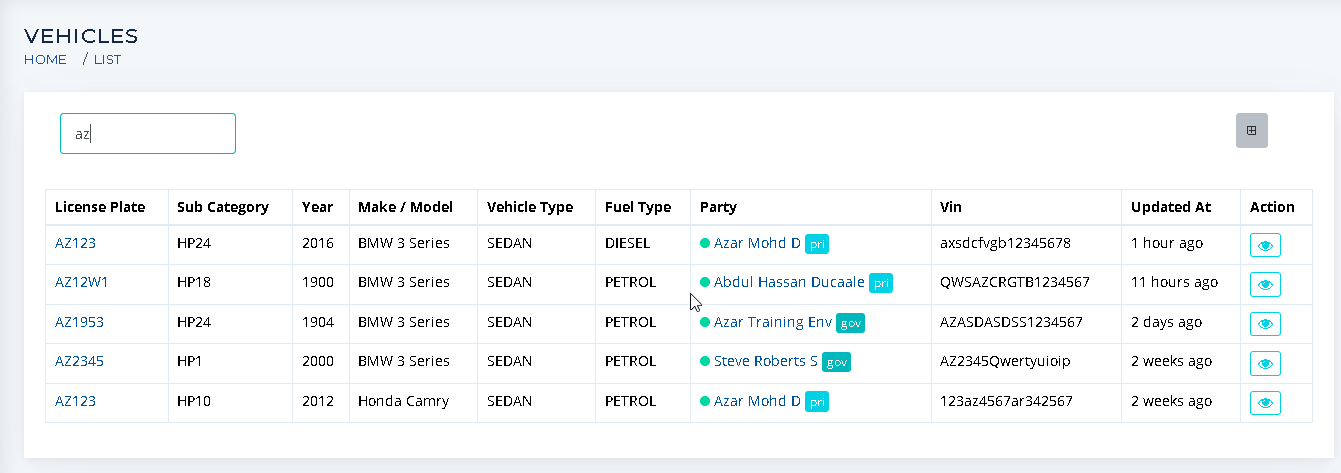1341x473 pixels.
Task: View details for vin axsdcfvgb12345678
Action: tap(1265, 245)
